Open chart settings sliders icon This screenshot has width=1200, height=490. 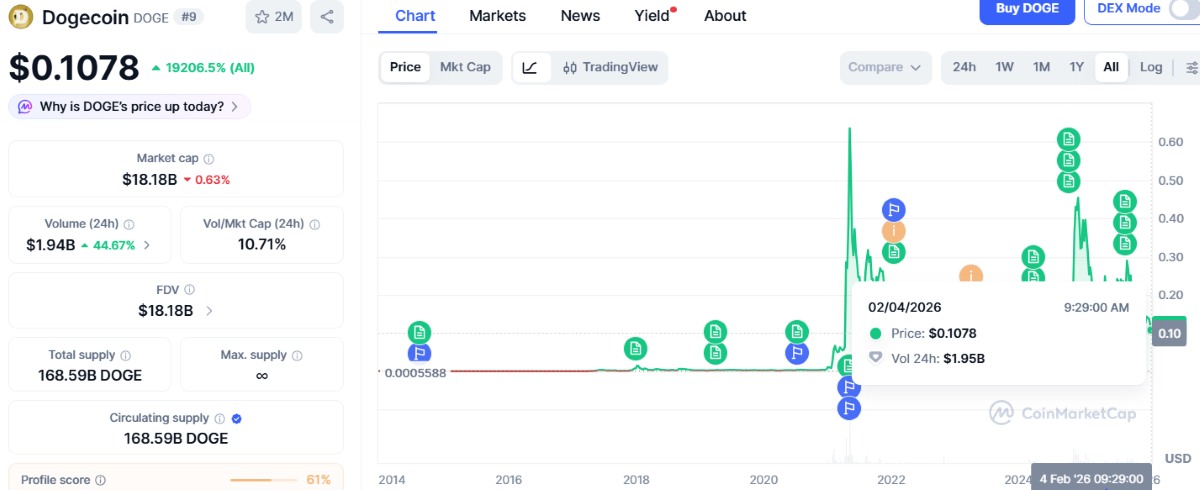1191,67
